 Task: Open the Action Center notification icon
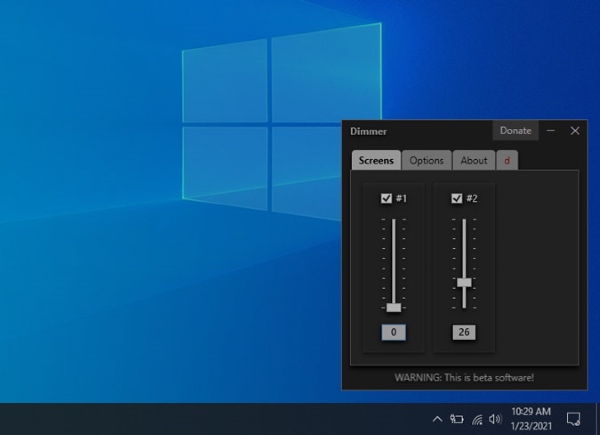tap(574, 418)
